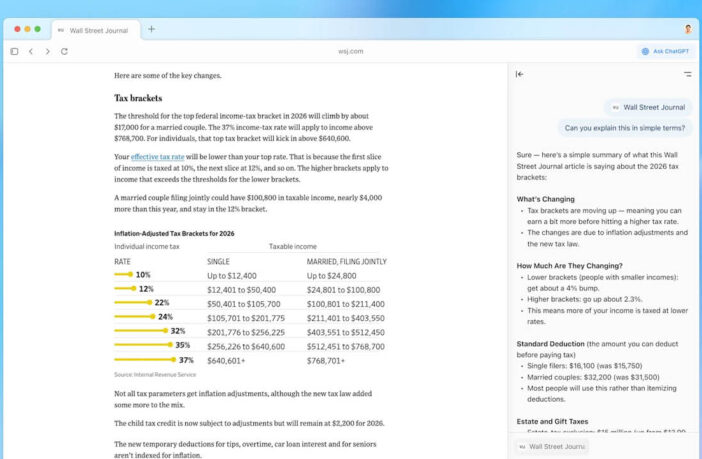Open the side panel menu icon
Screen dimensions: 702x459
(x=688, y=74)
